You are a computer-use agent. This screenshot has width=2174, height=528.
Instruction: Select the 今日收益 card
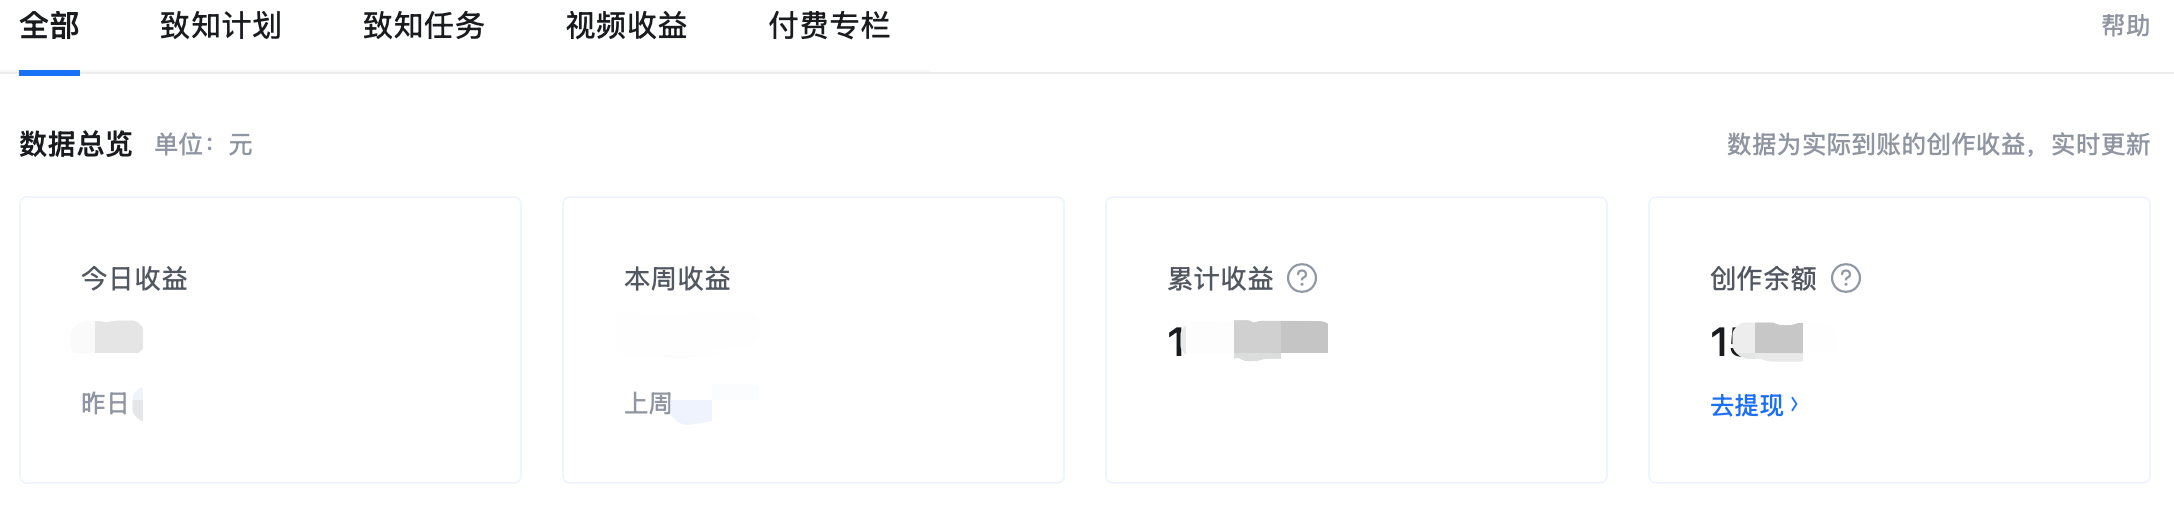point(270,340)
